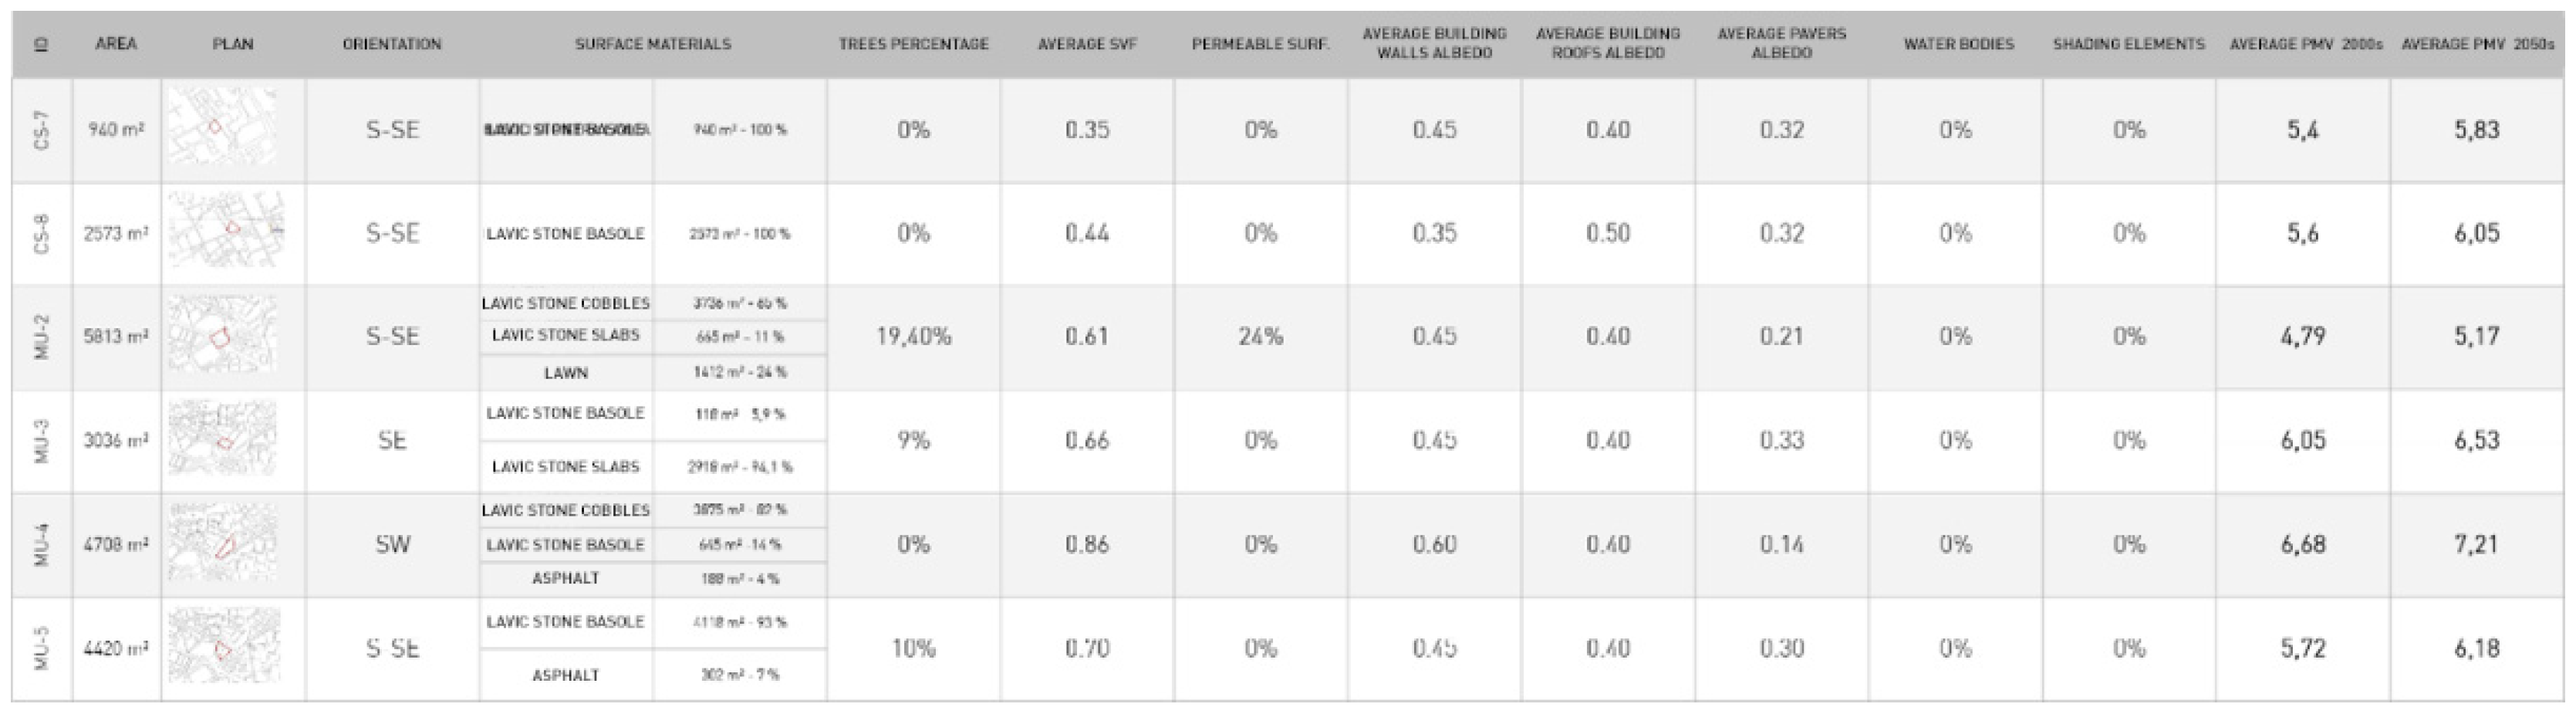This screenshot has height=714, width=2576.
Task: Click the 5813 m² area cell
Action: 116,336
